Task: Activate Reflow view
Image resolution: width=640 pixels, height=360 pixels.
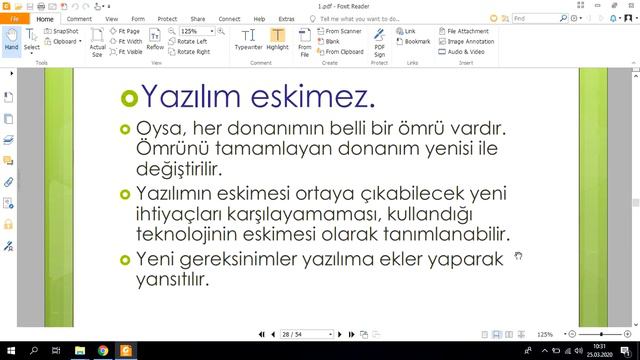Action: [x=155, y=39]
